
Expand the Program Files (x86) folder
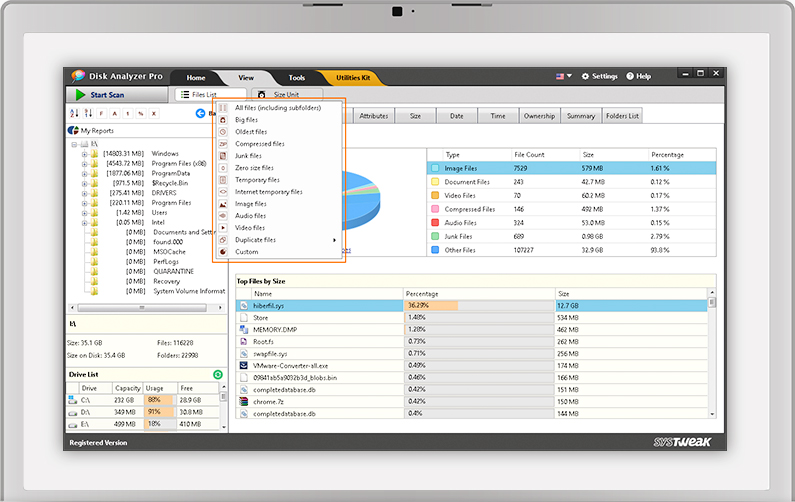click(84, 163)
